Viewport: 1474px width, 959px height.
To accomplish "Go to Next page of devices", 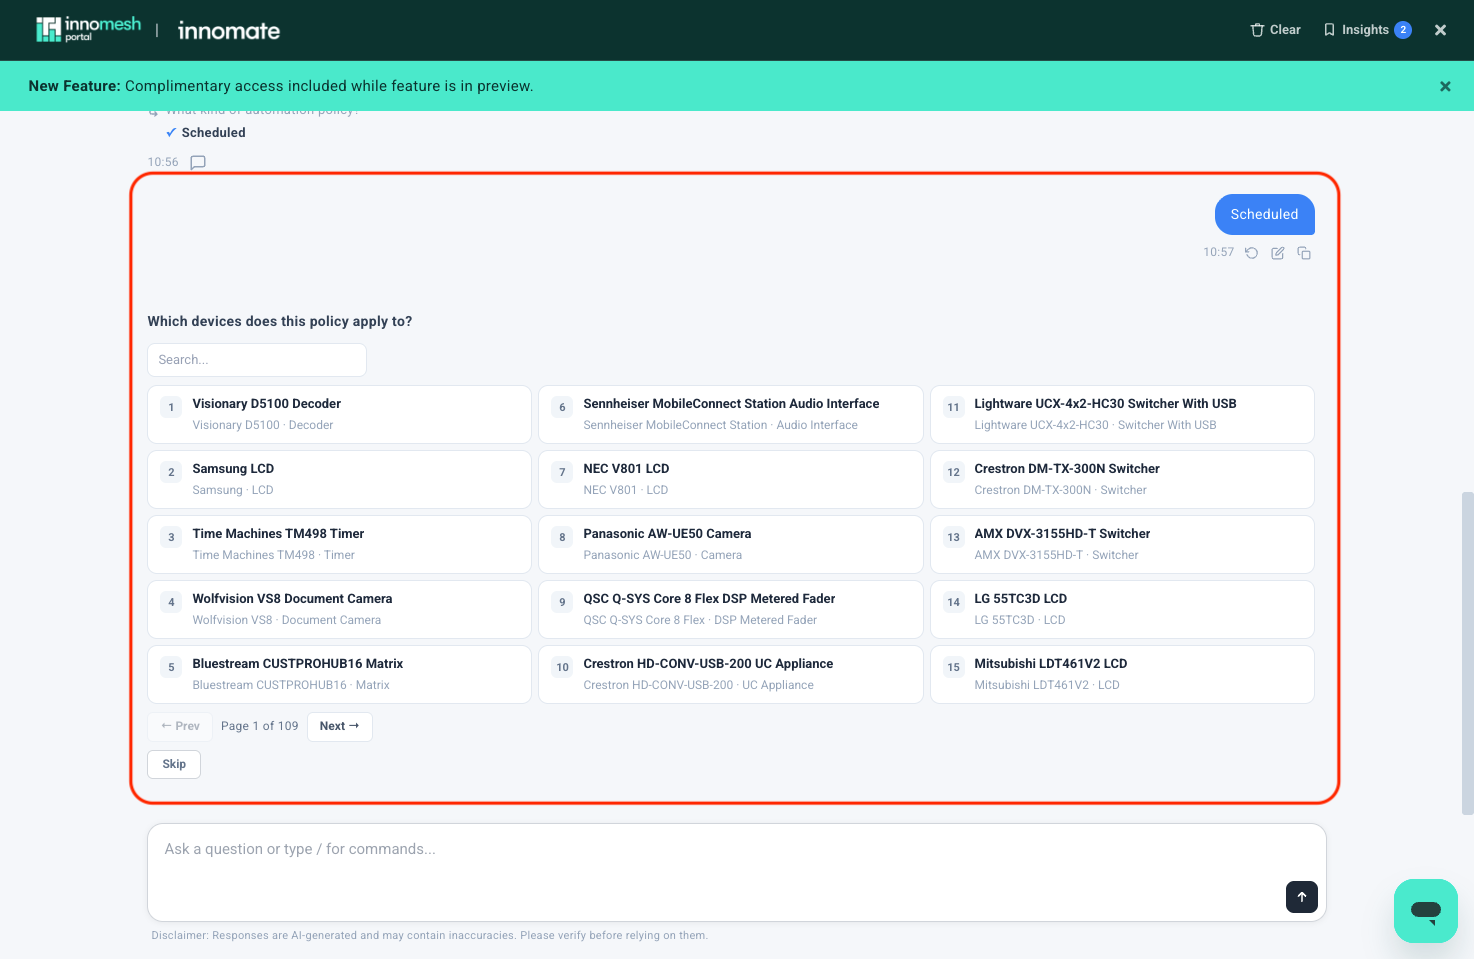I will point(340,727).
